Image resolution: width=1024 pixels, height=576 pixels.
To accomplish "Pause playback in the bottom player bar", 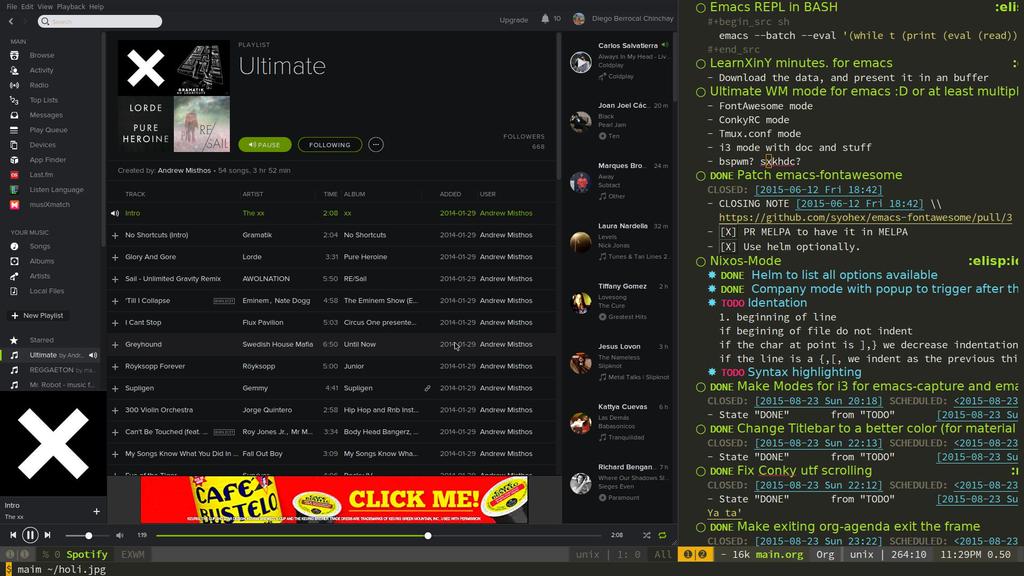I will [x=30, y=535].
